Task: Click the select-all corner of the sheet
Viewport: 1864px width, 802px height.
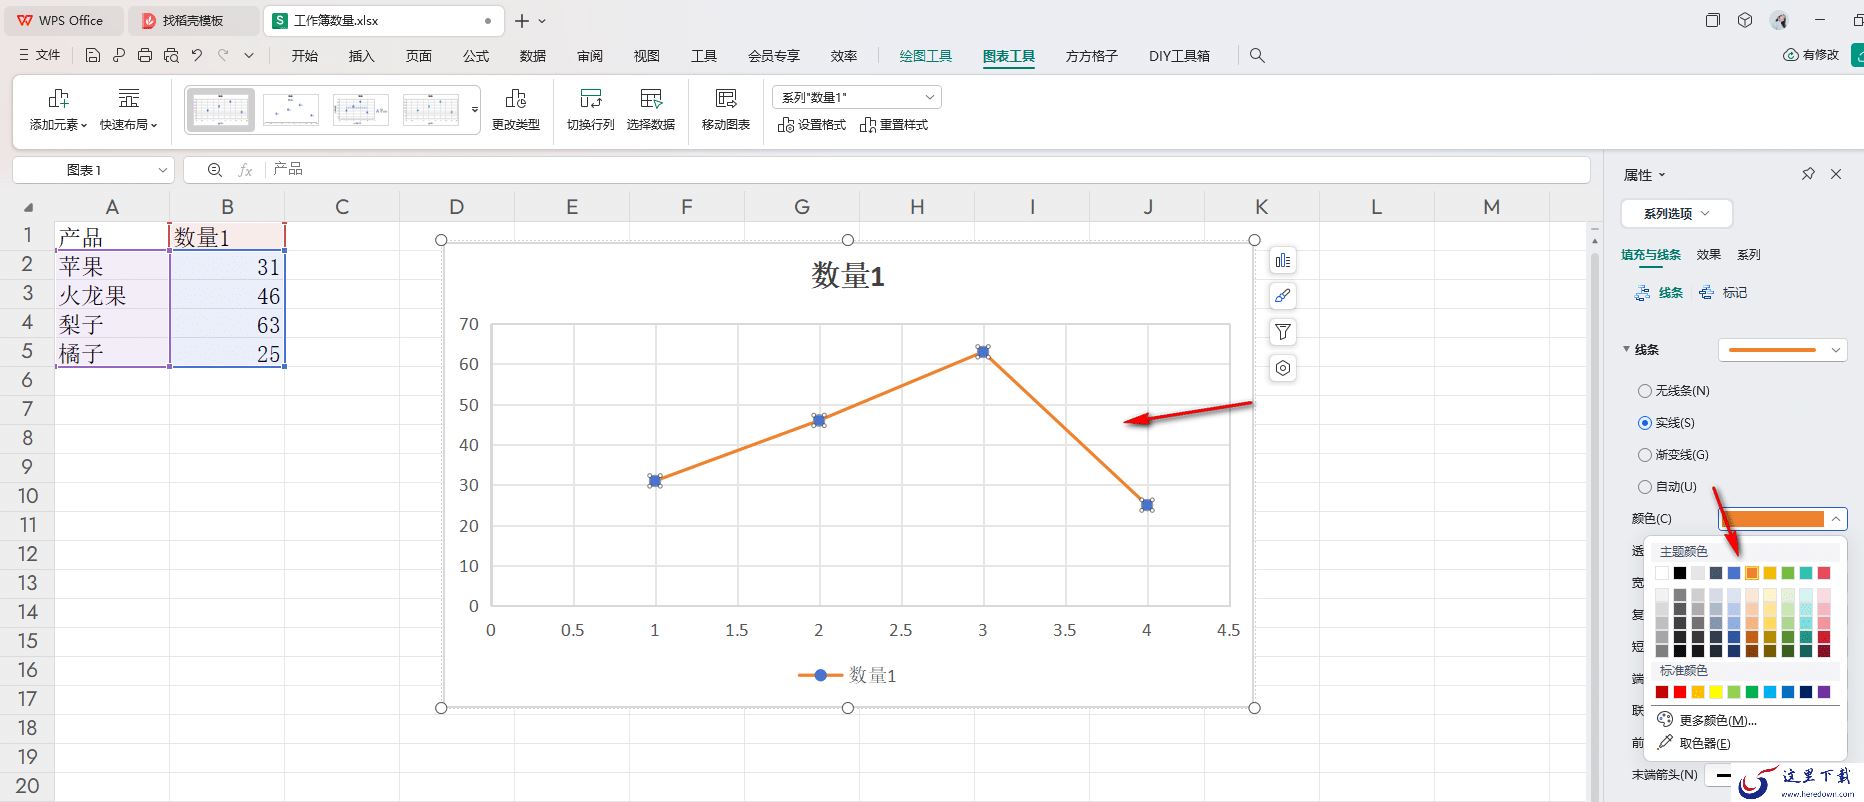Action: click(x=28, y=207)
